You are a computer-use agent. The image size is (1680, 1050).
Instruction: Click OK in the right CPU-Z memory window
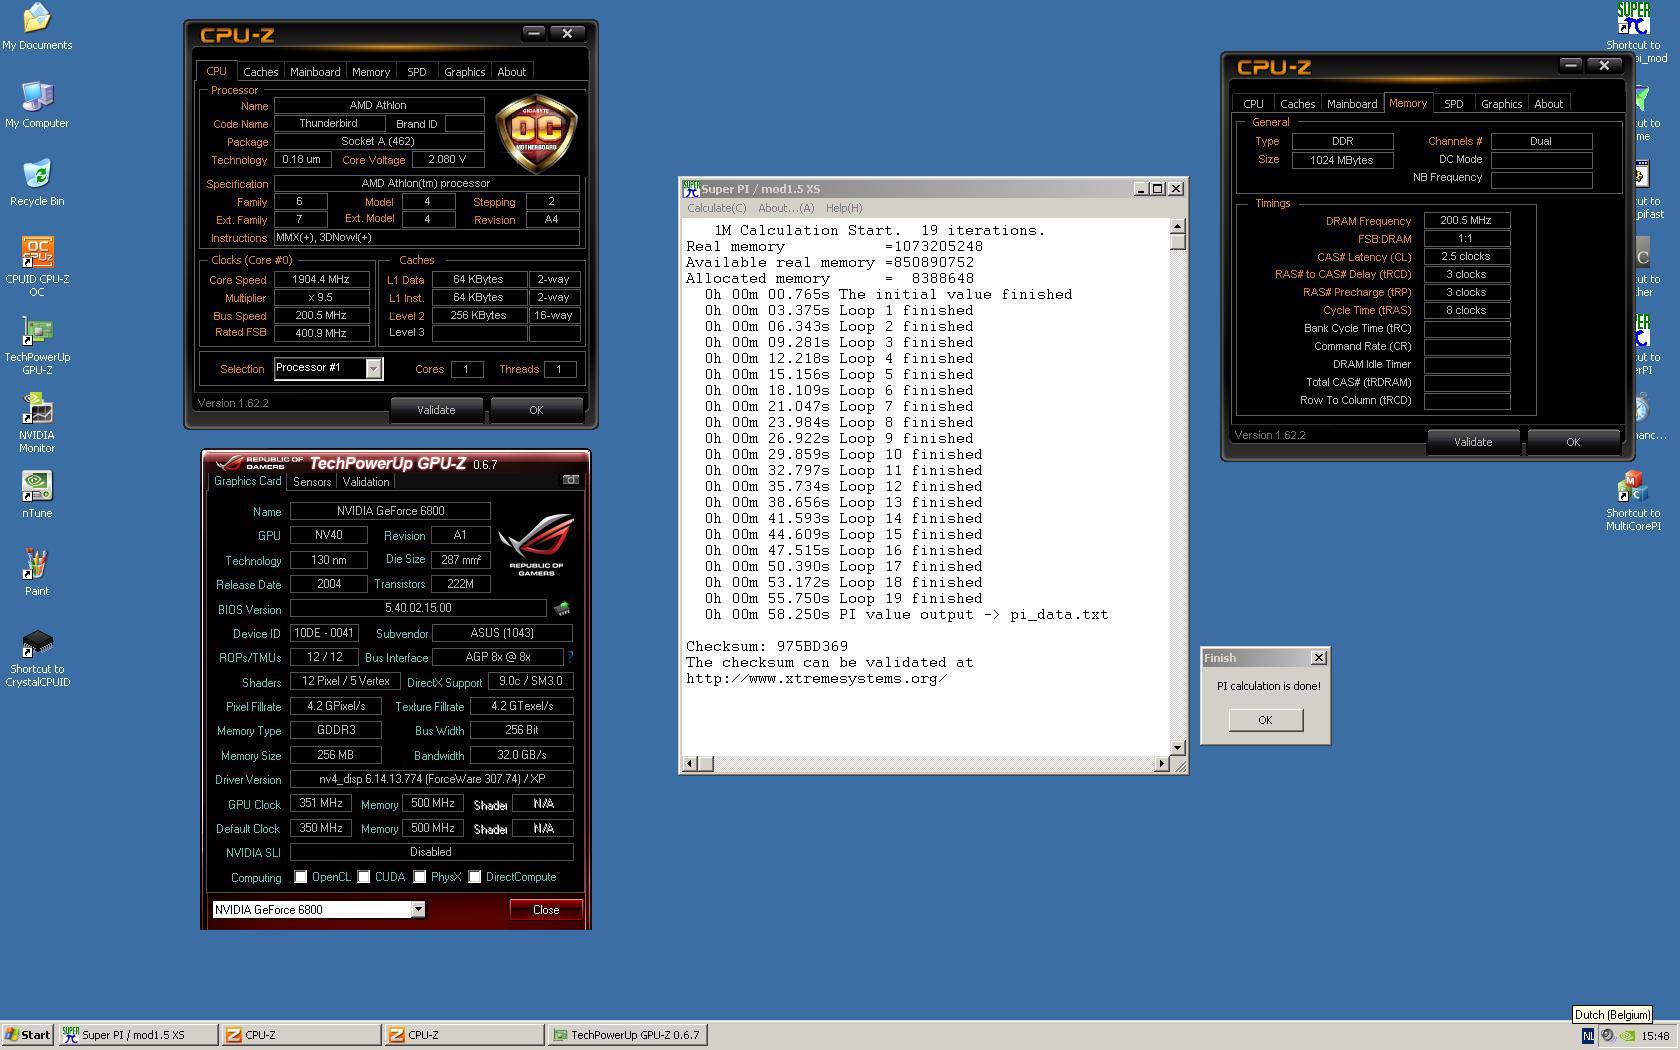point(1573,442)
